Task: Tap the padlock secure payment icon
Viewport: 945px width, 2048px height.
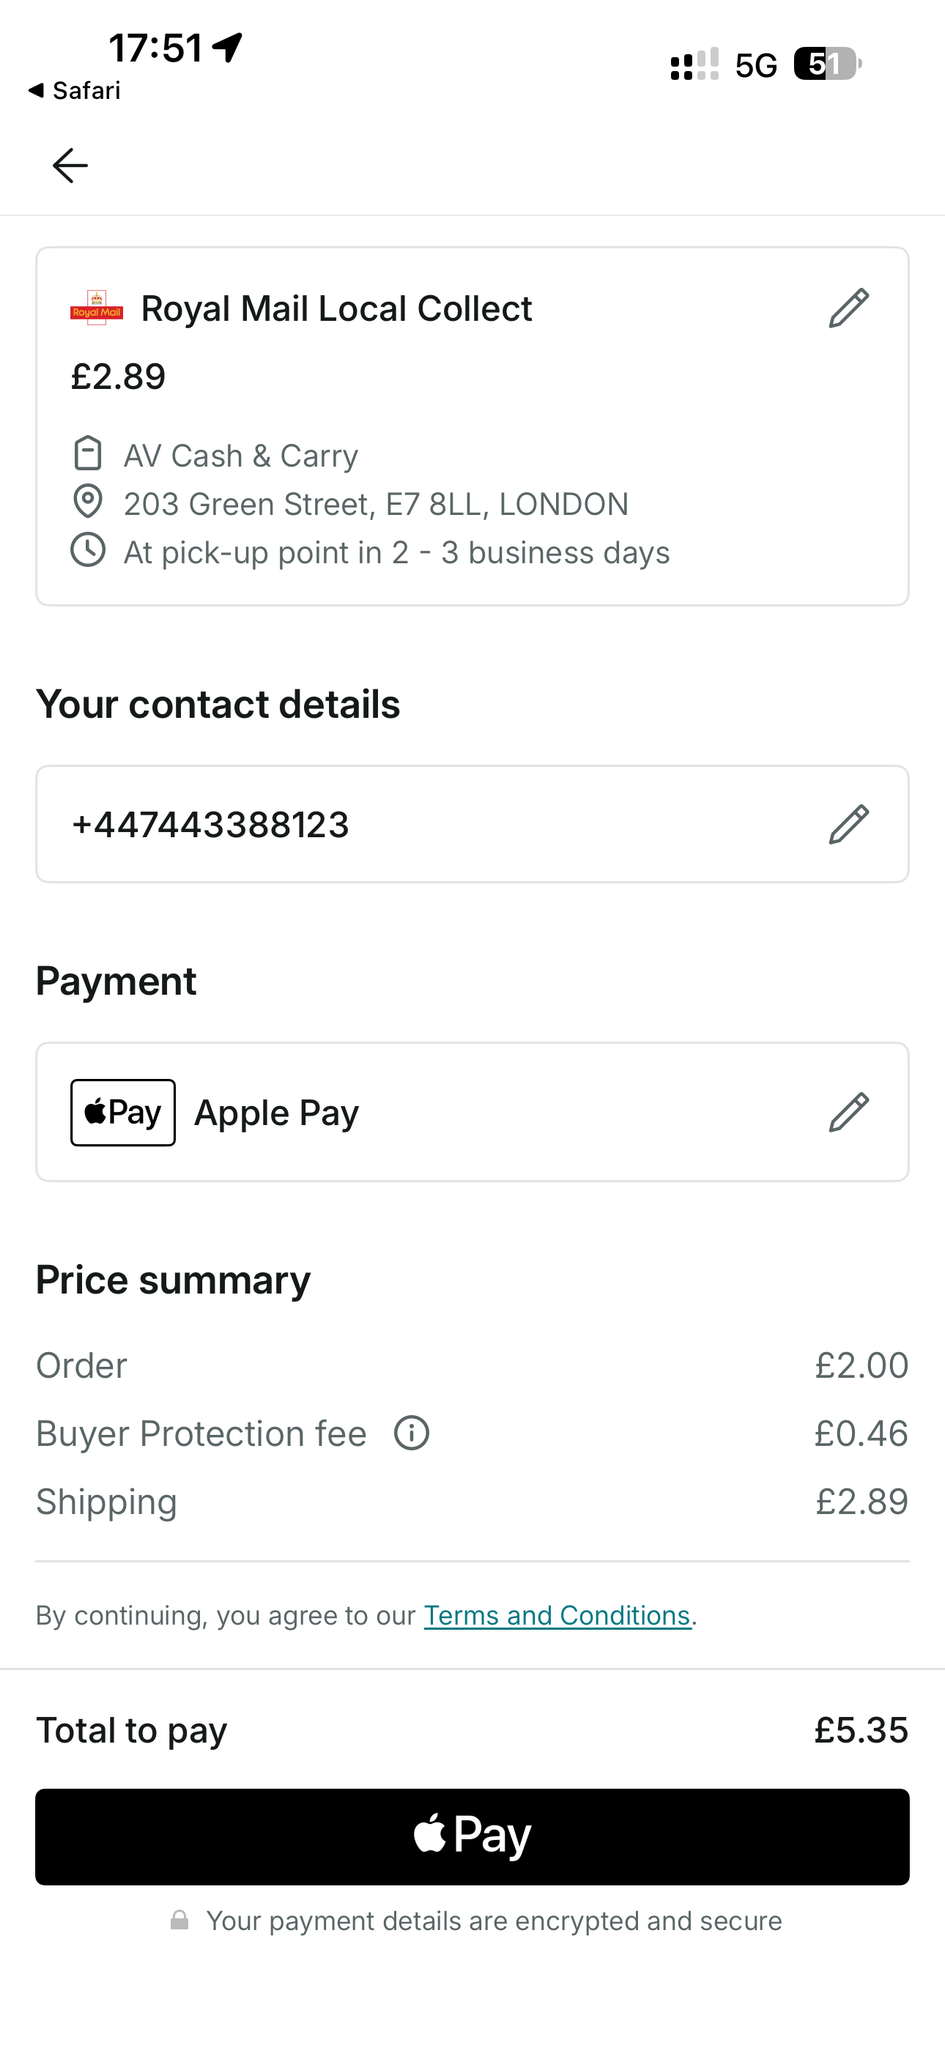Action: 180,1920
